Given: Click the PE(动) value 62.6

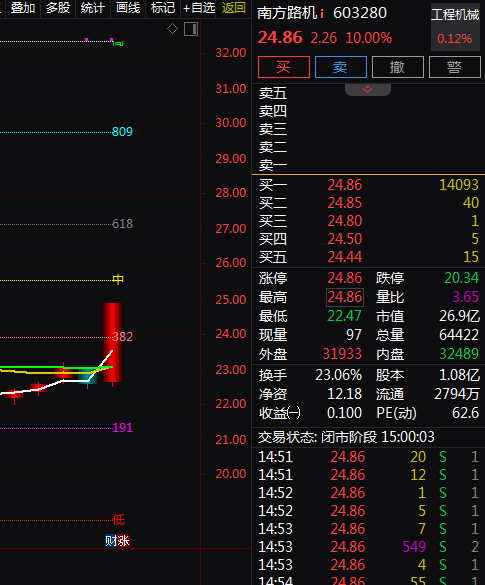Looking at the screenshot, I should click(x=465, y=413).
